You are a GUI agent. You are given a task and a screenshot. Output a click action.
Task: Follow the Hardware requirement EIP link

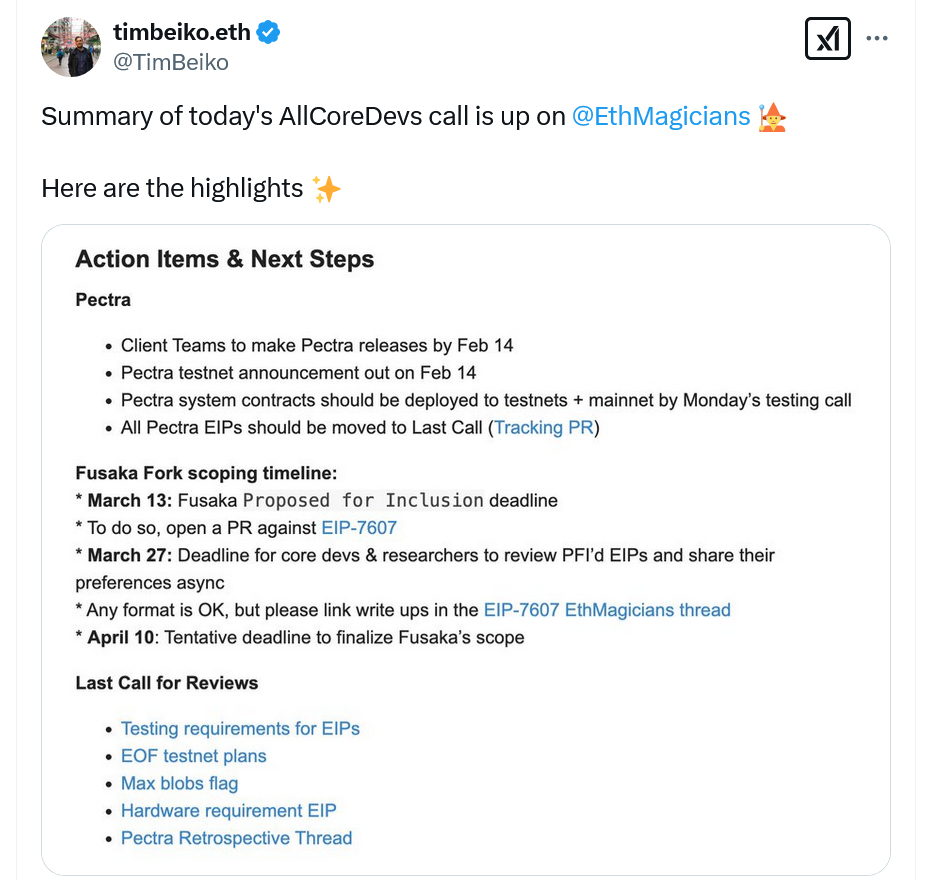coord(229,811)
